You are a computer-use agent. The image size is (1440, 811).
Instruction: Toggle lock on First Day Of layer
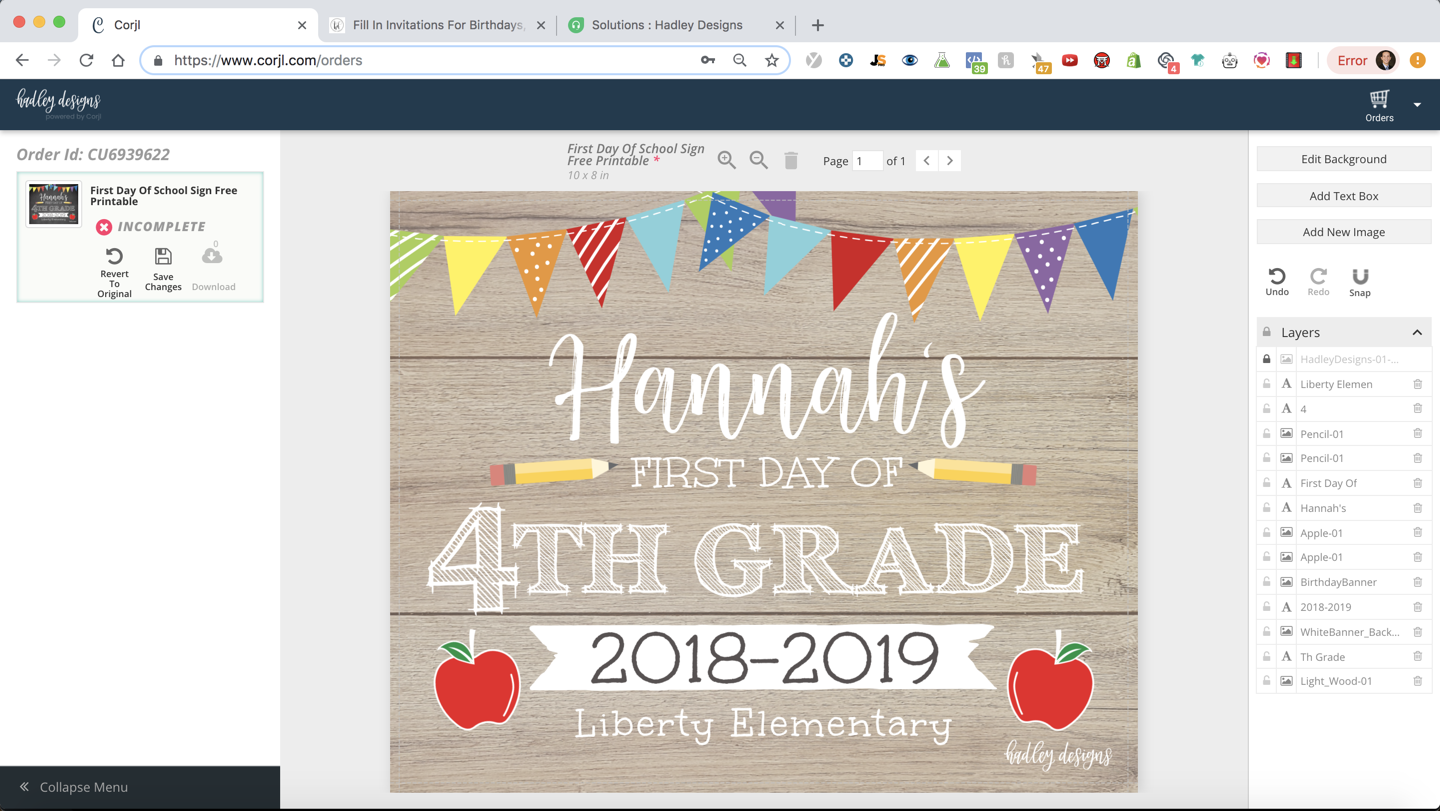tap(1267, 483)
